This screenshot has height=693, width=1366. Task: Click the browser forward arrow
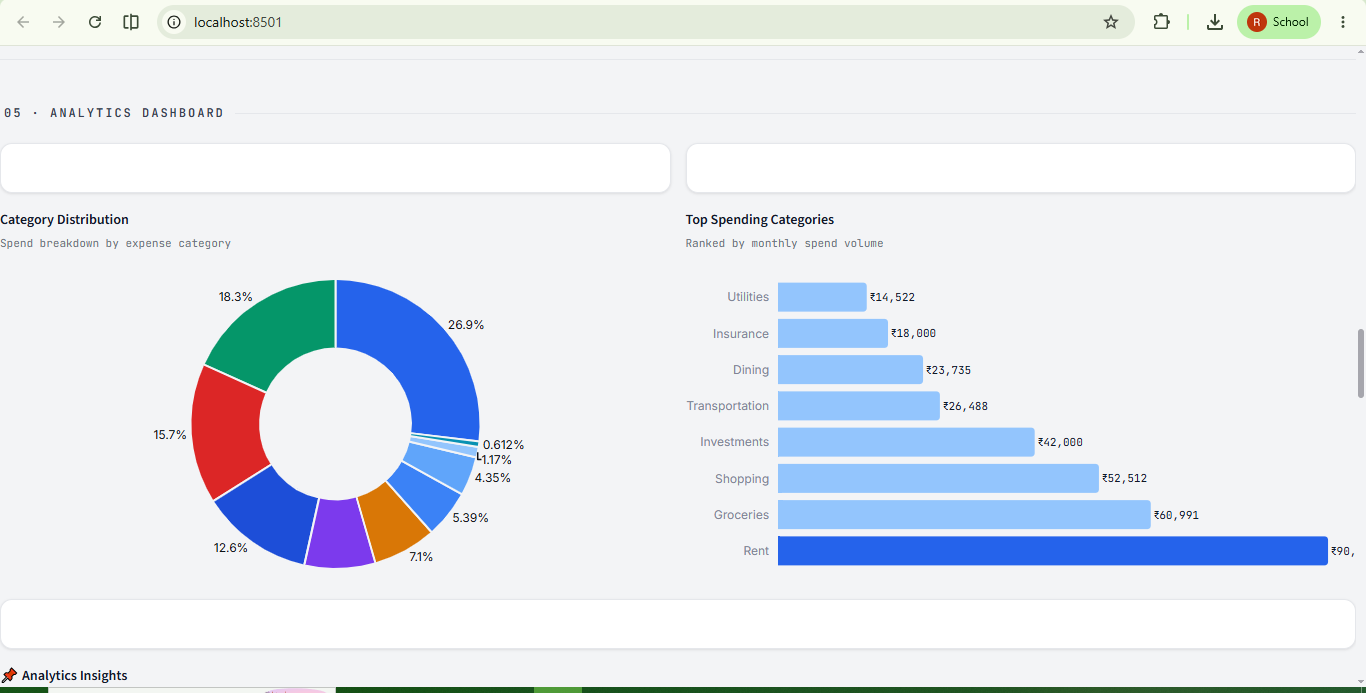59,22
